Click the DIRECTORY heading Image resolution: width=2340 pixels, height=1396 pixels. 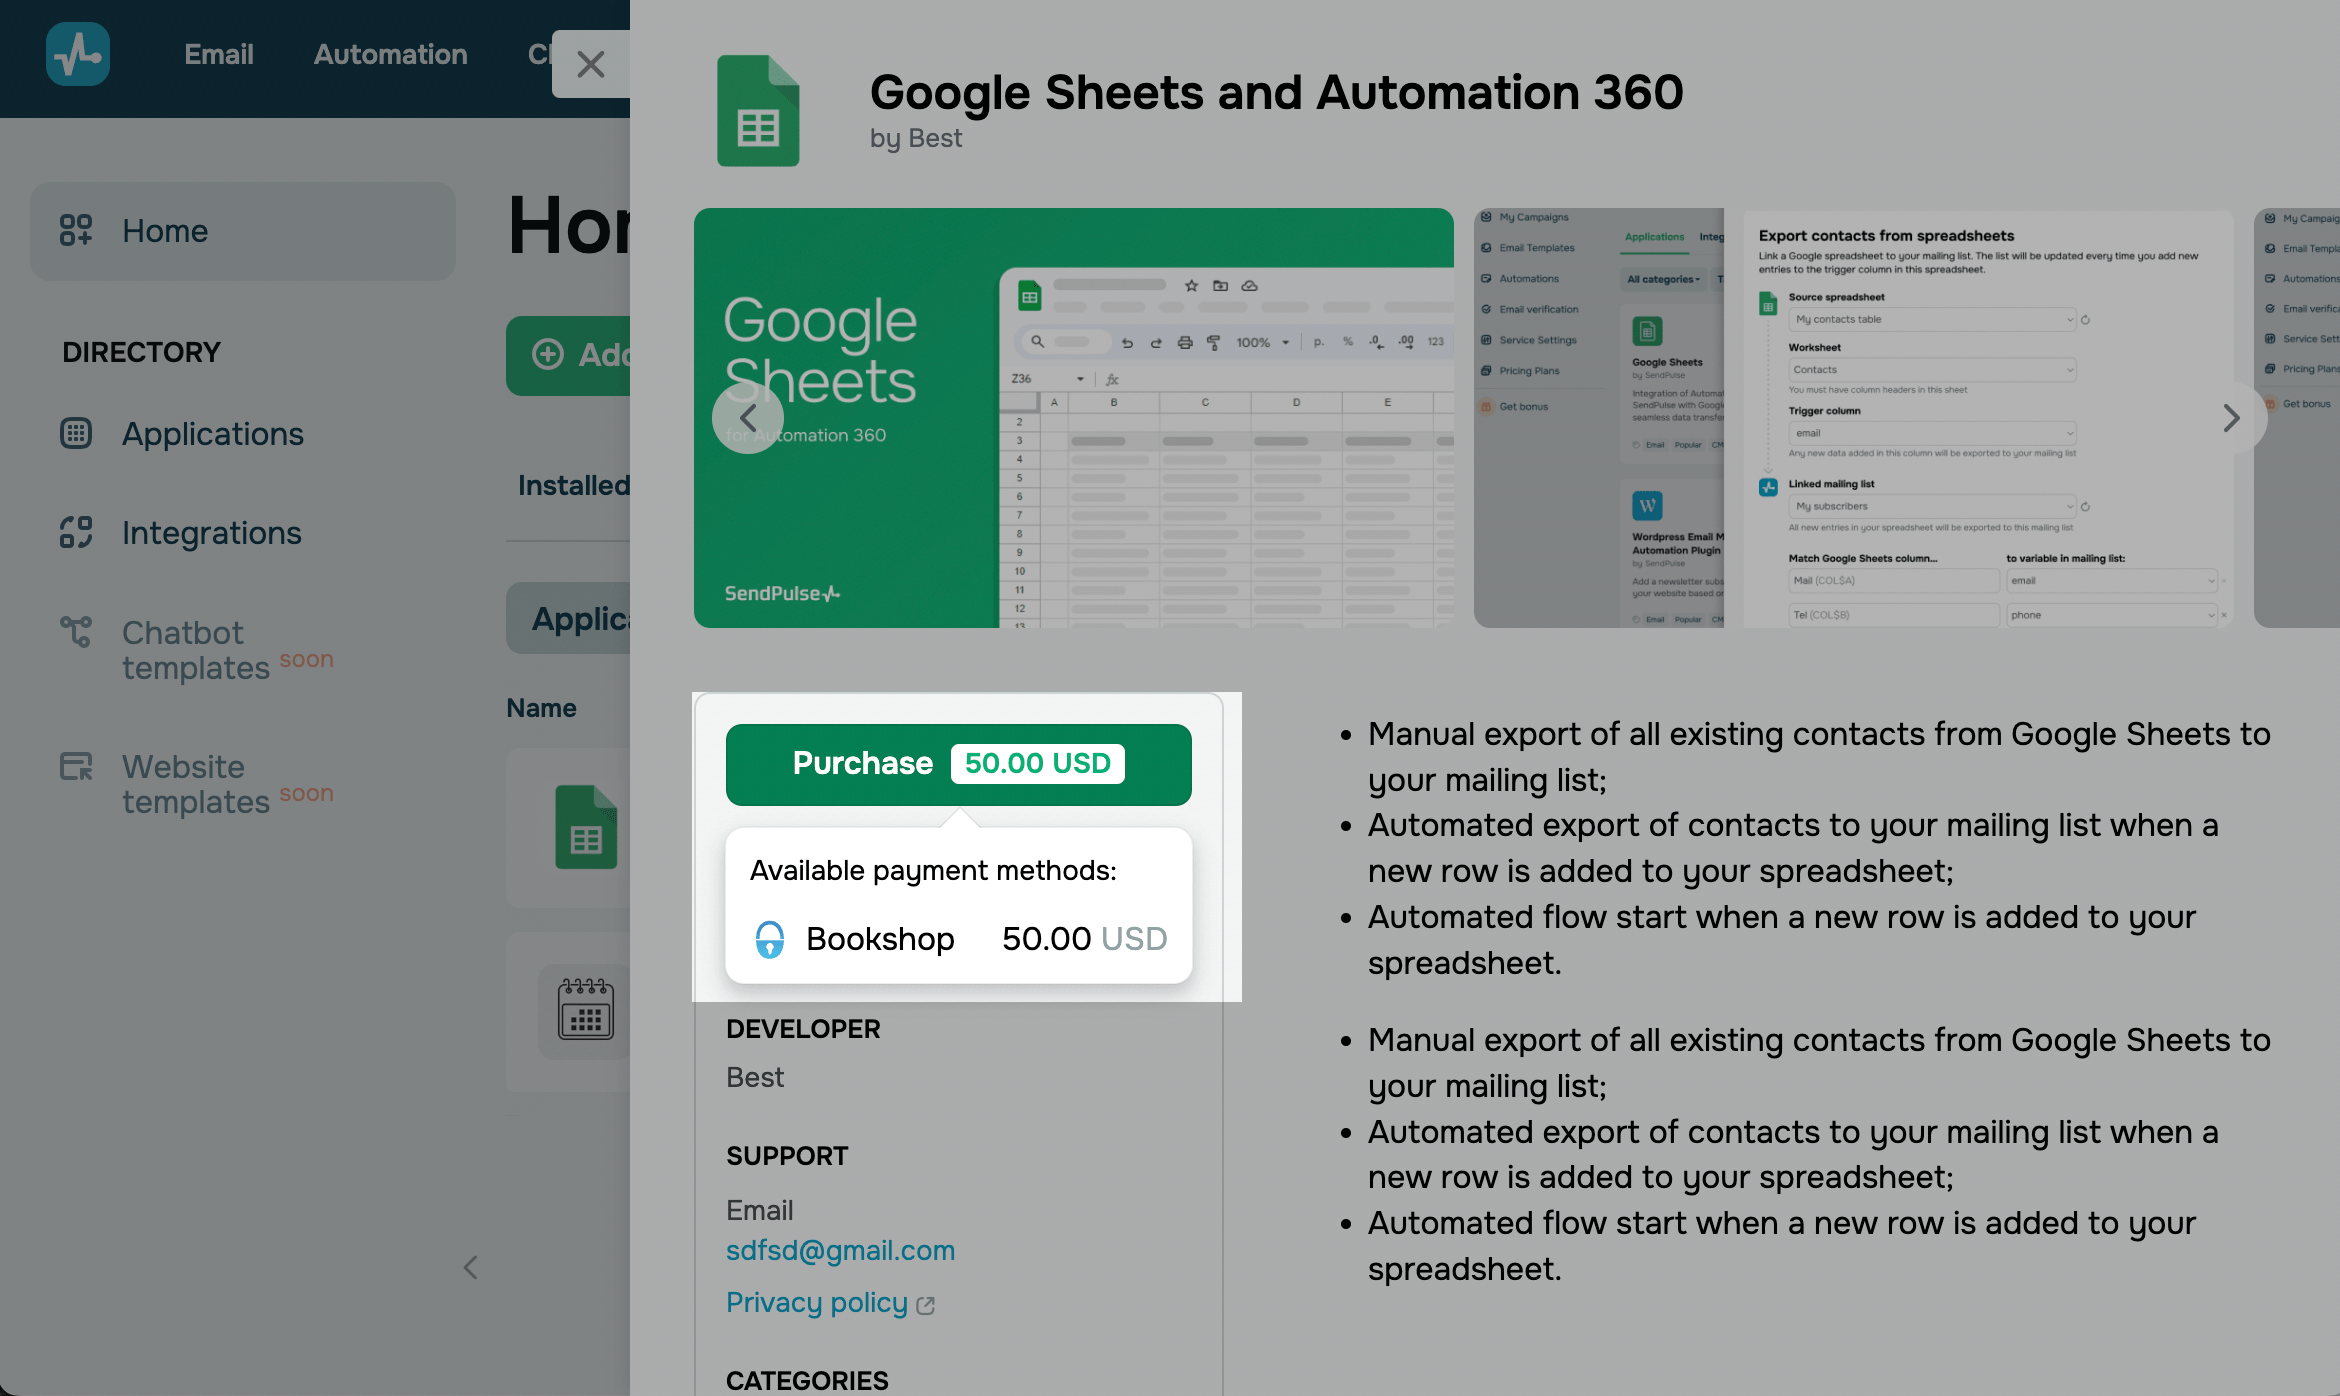click(x=141, y=352)
